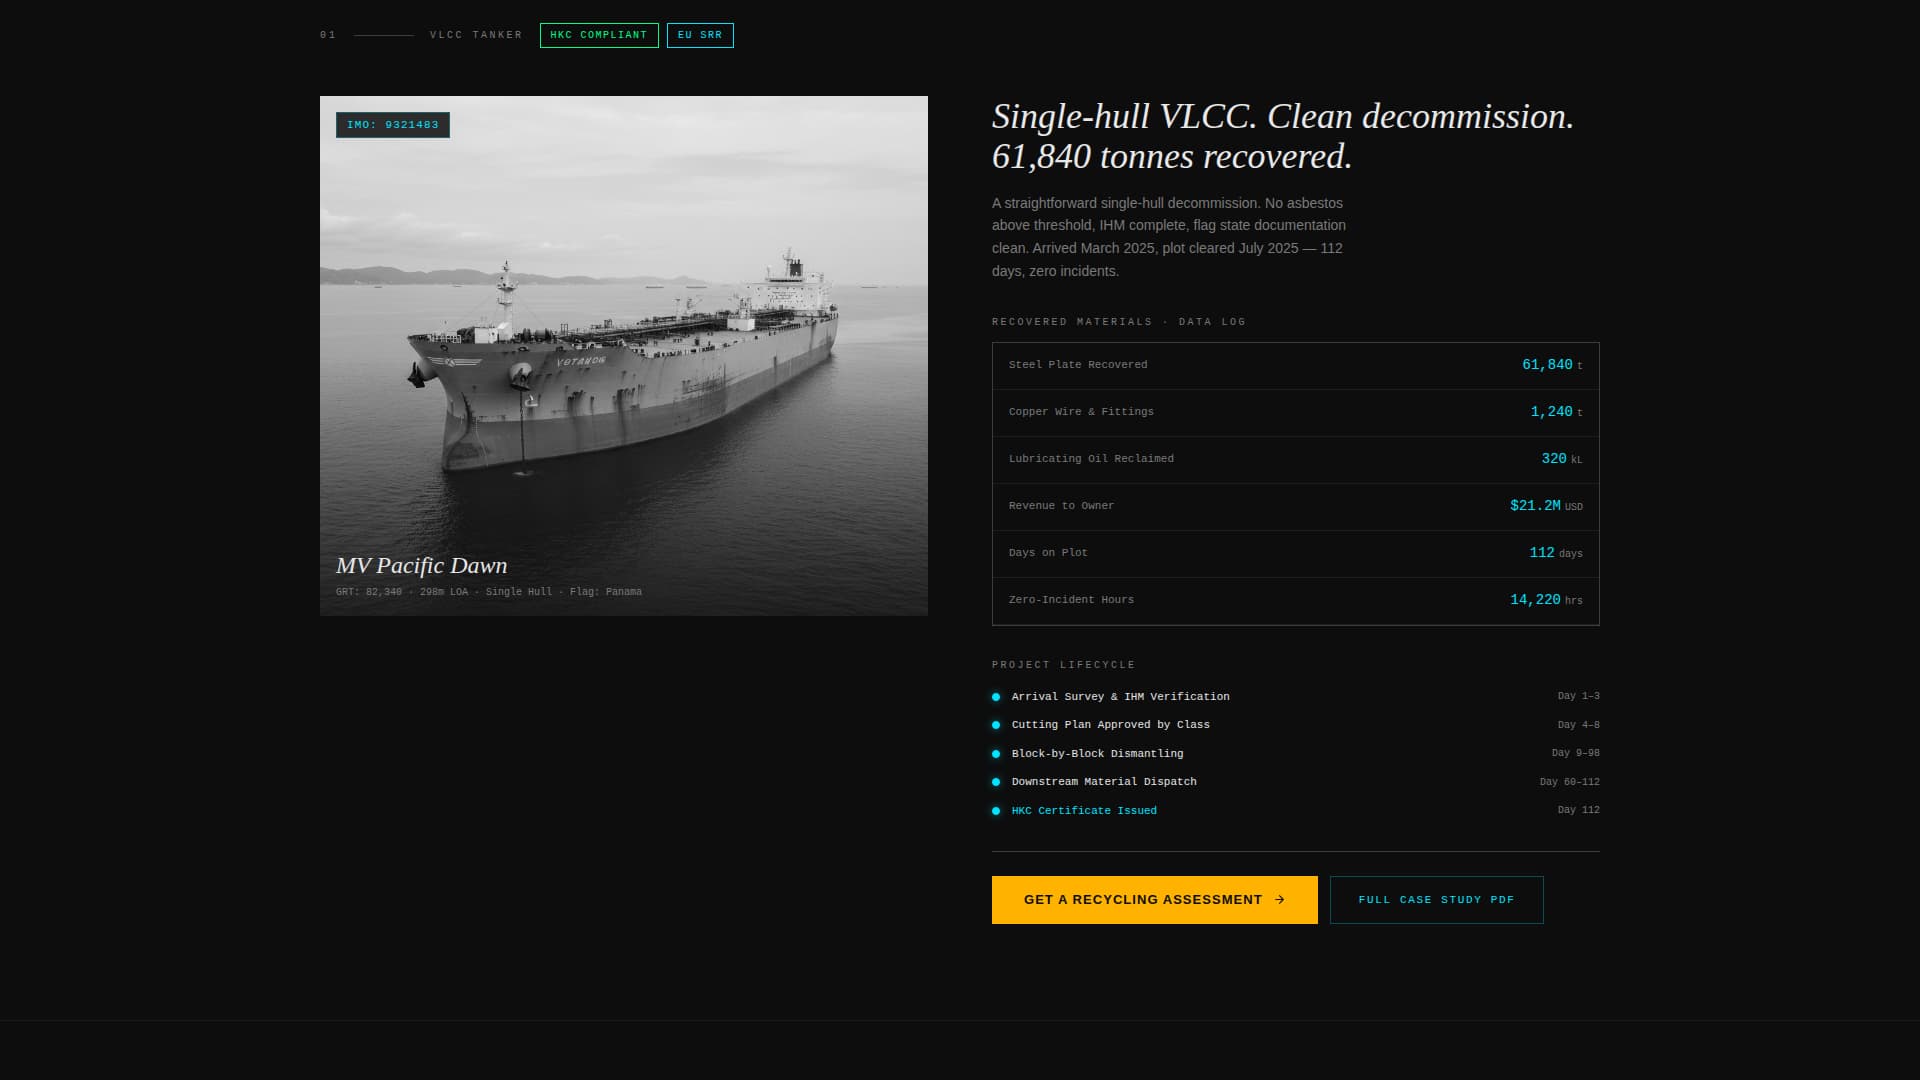Click the arrow icon on the assessment button
The image size is (1920, 1080).
(x=1280, y=900)
